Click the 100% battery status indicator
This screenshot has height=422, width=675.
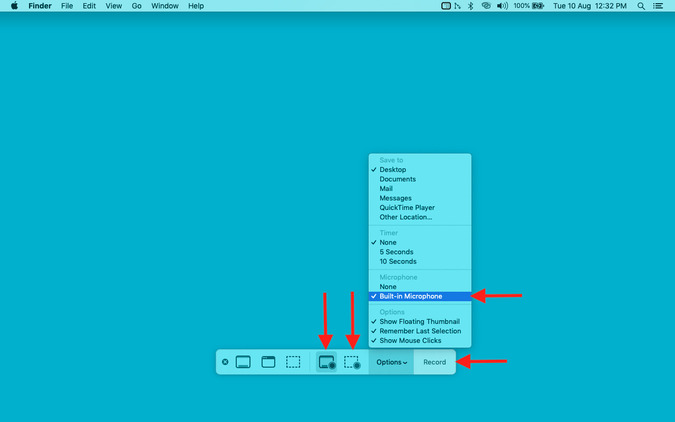[x=529, y=6]
